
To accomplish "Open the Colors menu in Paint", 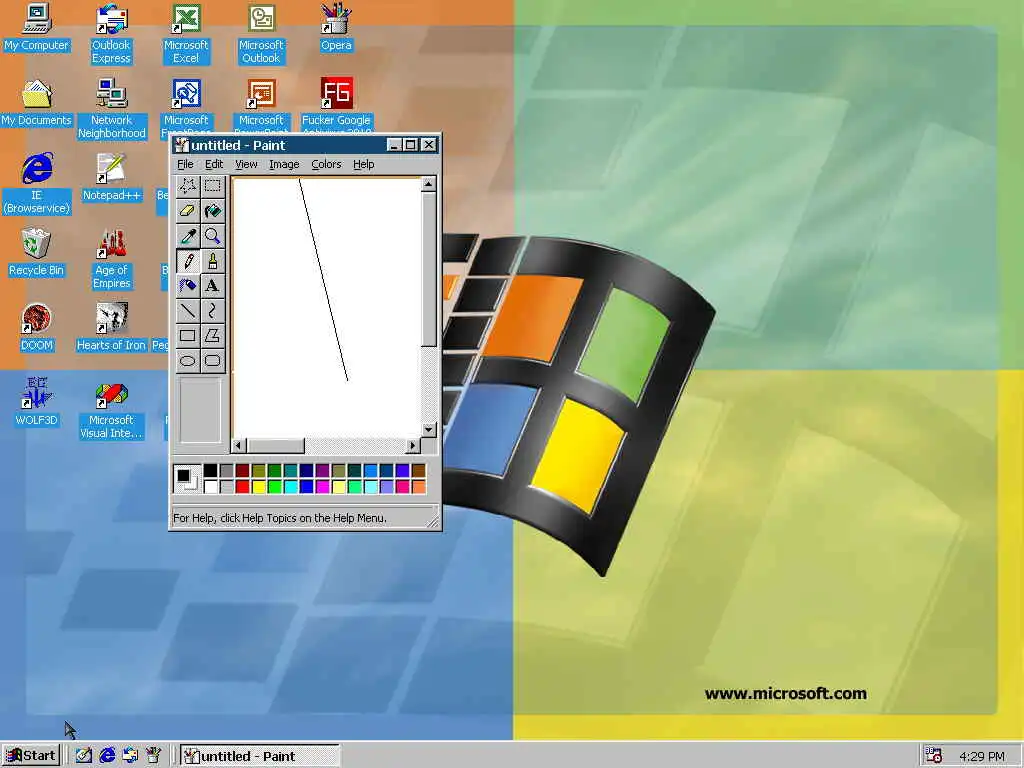I will (x=327, y=165).
